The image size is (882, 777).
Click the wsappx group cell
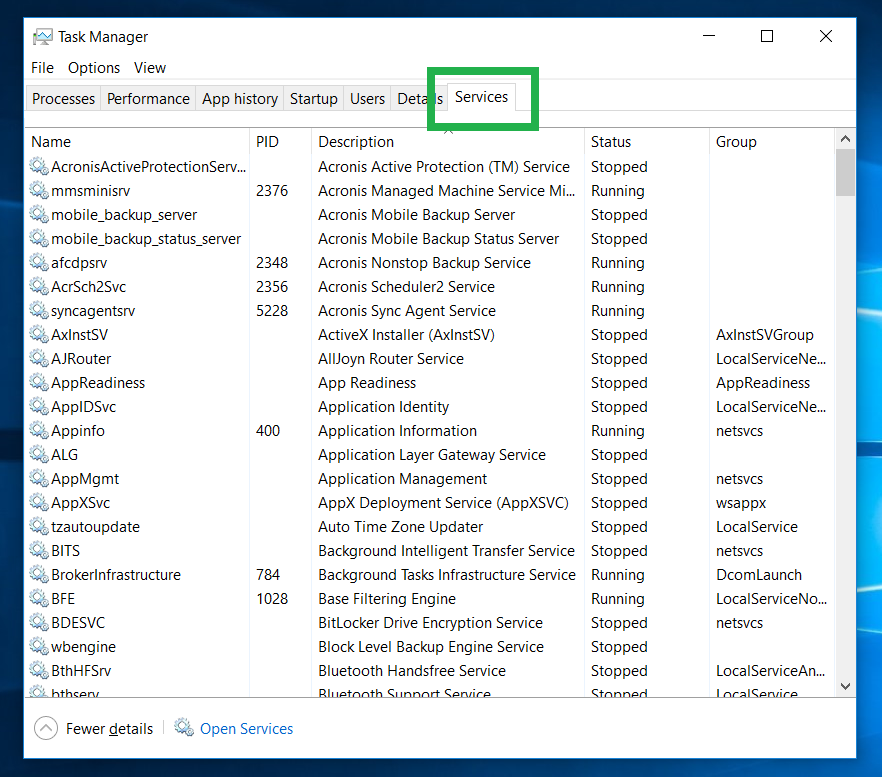pyautogui.click(x=741, y=502)
